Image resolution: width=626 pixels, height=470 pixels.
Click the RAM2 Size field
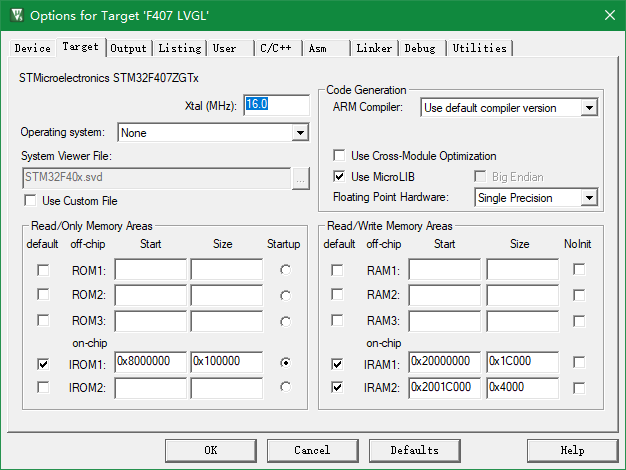(523, 295)
